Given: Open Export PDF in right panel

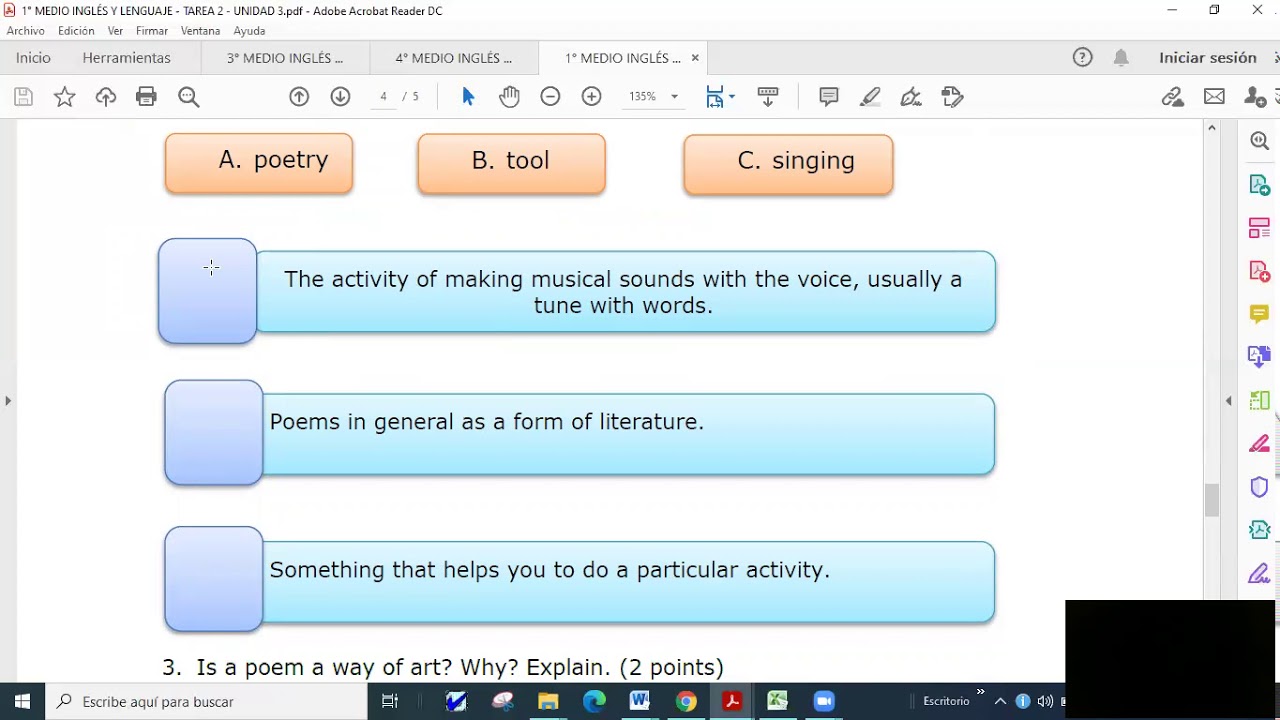Looking at the screenshot, I should 1260,185.
